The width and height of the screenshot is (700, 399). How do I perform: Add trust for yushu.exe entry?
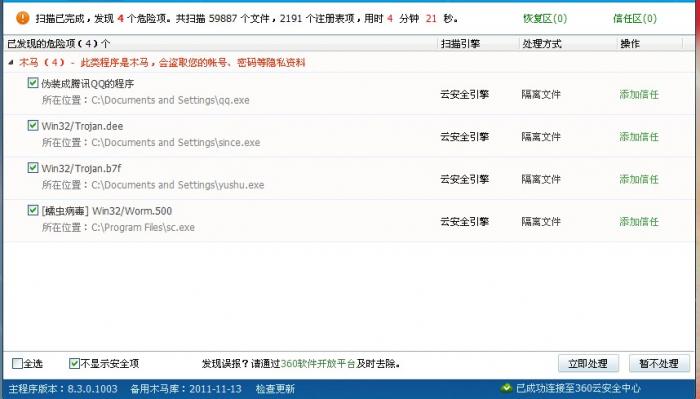pyautogui.click(x=639, y=179)
